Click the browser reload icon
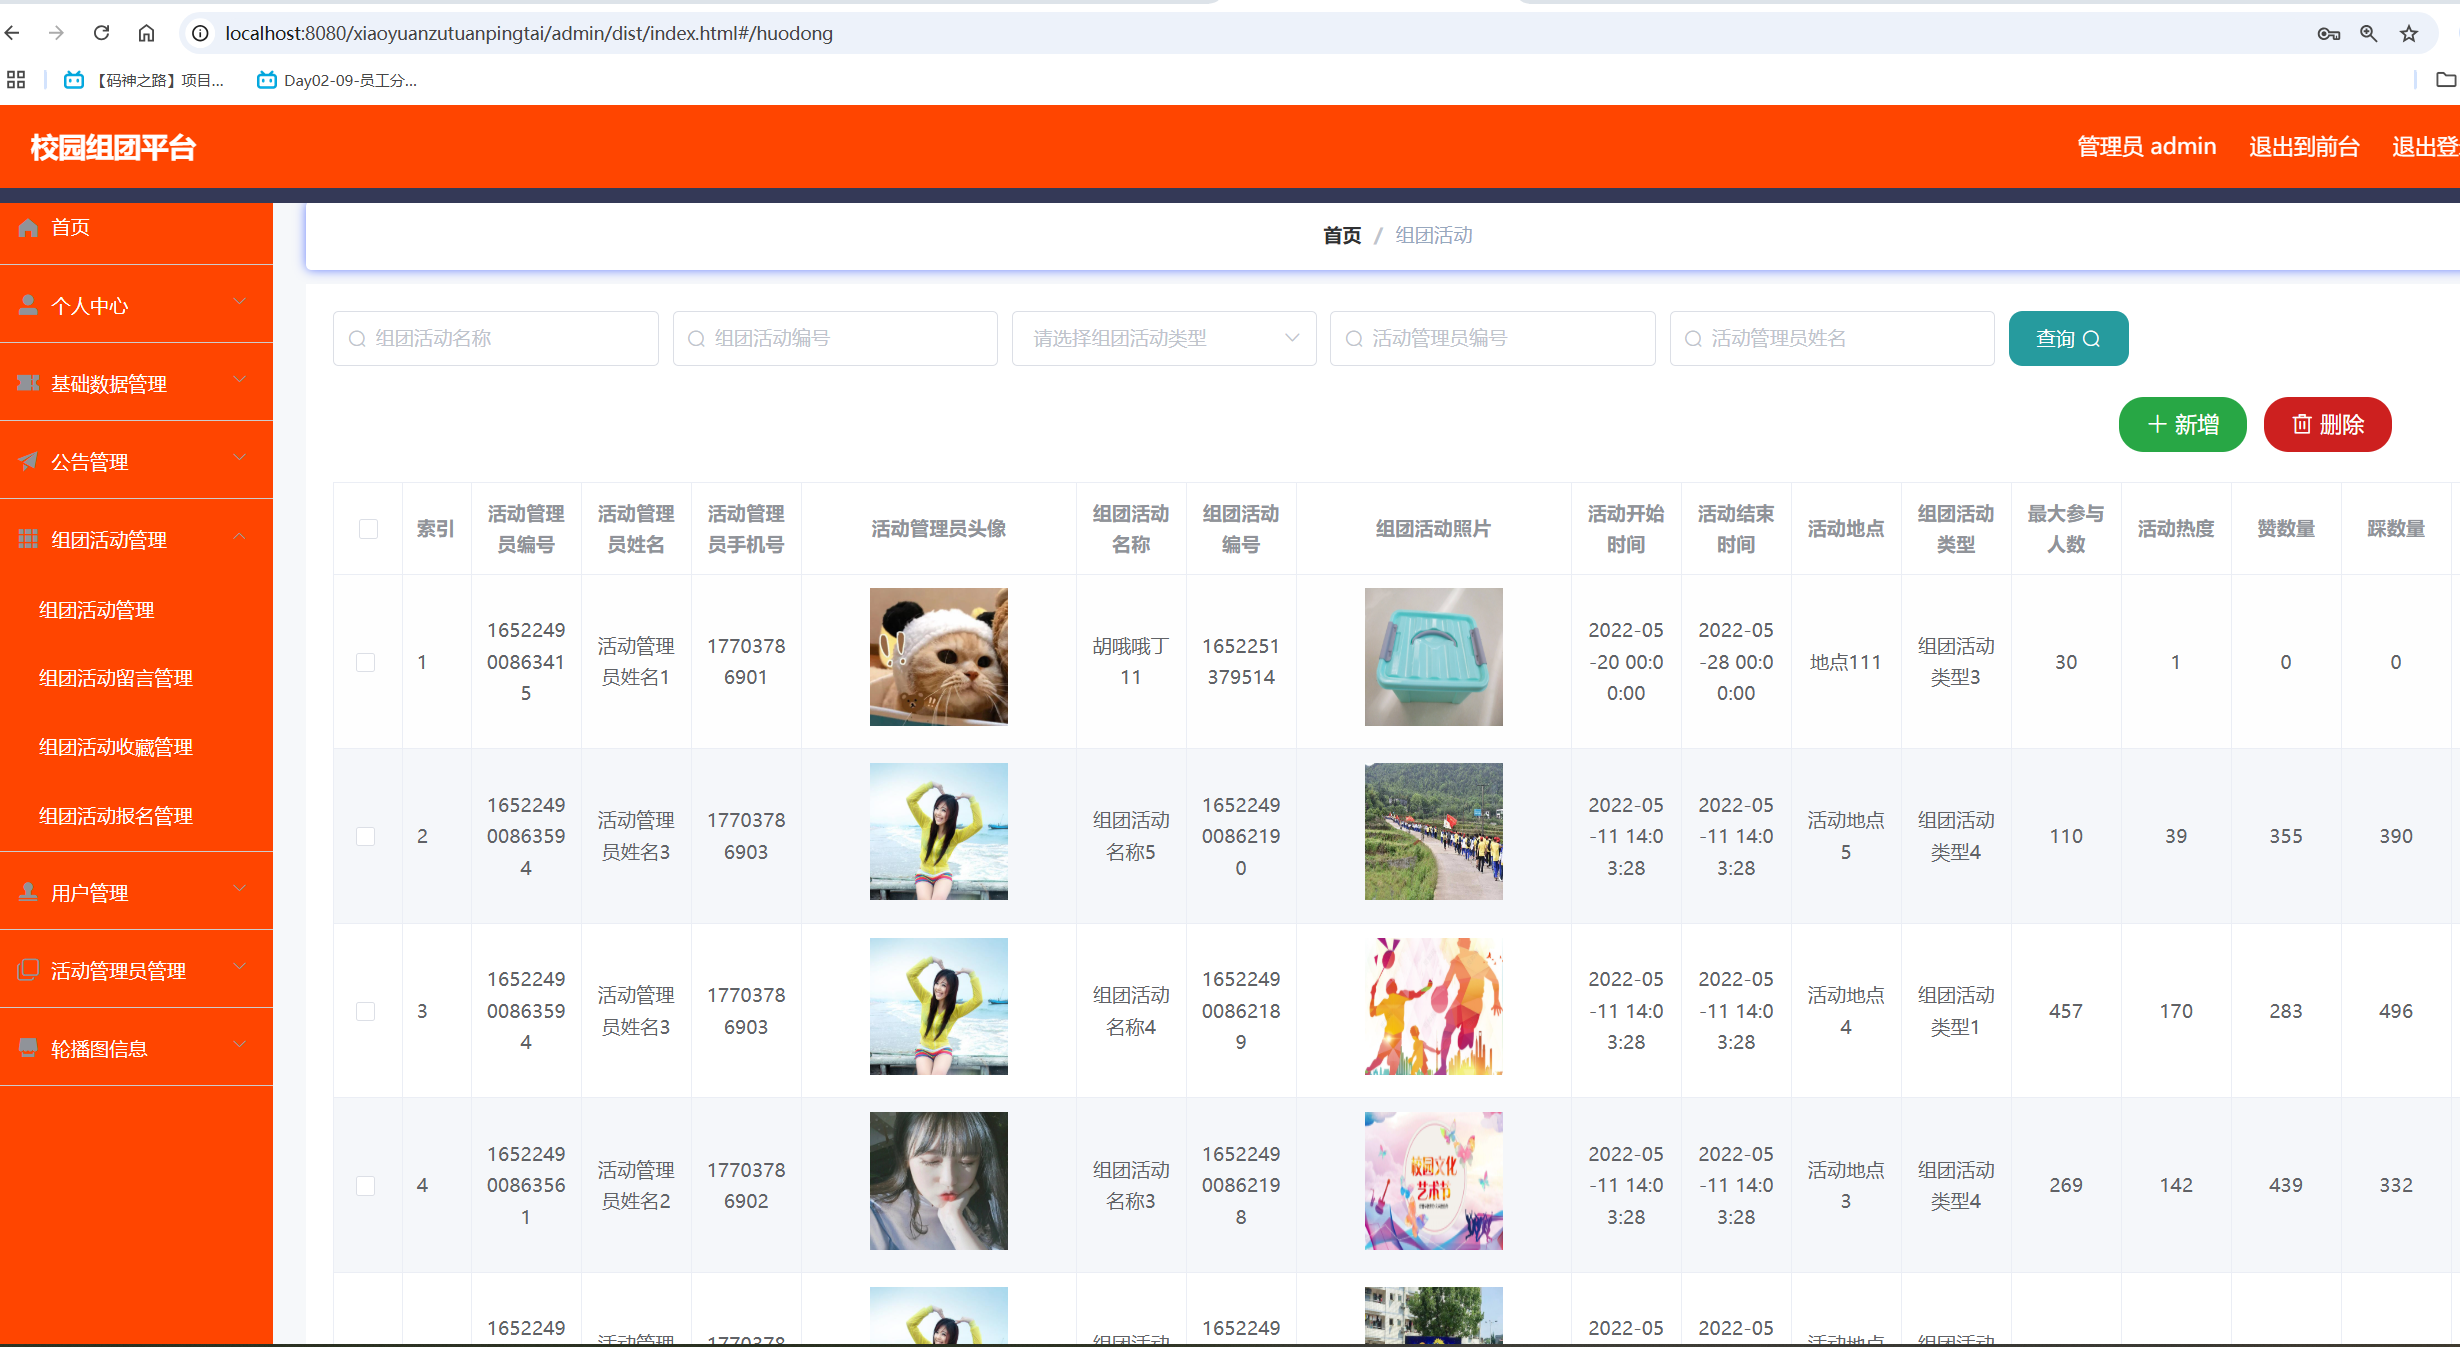This screenshot has width=2460, height=1347. 101,33
